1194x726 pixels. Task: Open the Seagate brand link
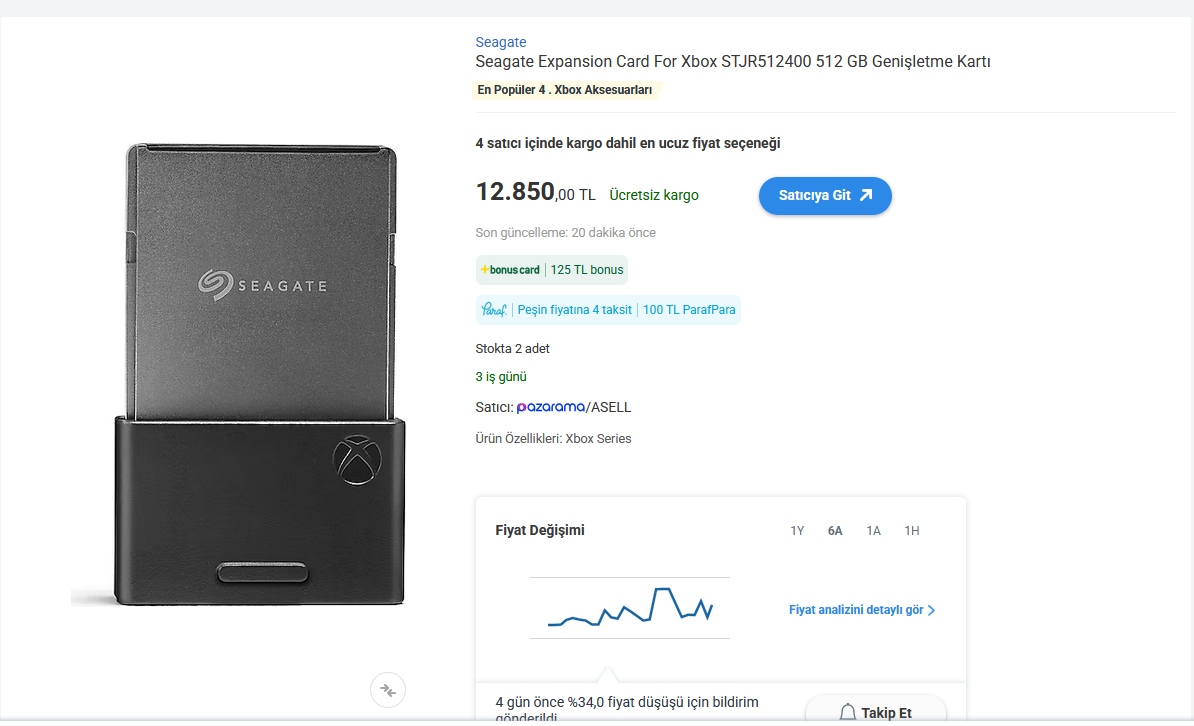click(x=500, y=42)
